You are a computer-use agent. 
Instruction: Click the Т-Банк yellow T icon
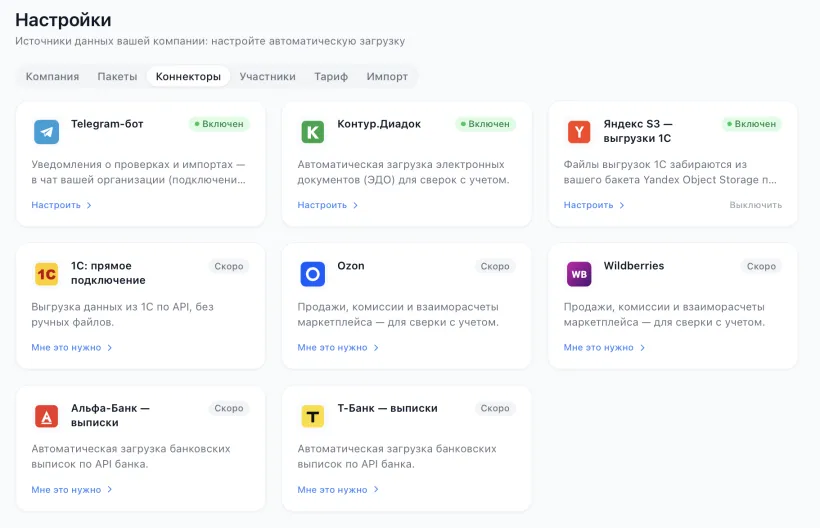coord(312,416)
